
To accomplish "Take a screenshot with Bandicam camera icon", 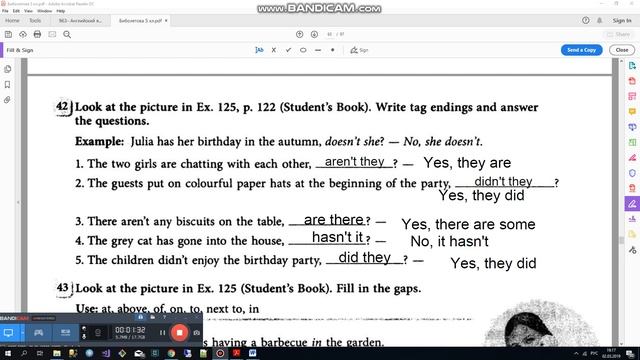I will pos(196,333).
